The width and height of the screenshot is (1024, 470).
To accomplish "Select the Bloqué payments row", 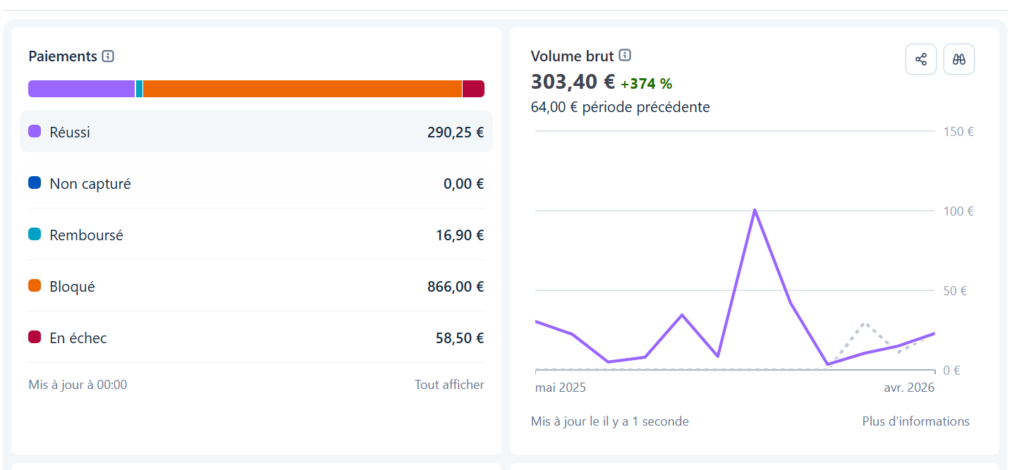I will click(256, 287).
